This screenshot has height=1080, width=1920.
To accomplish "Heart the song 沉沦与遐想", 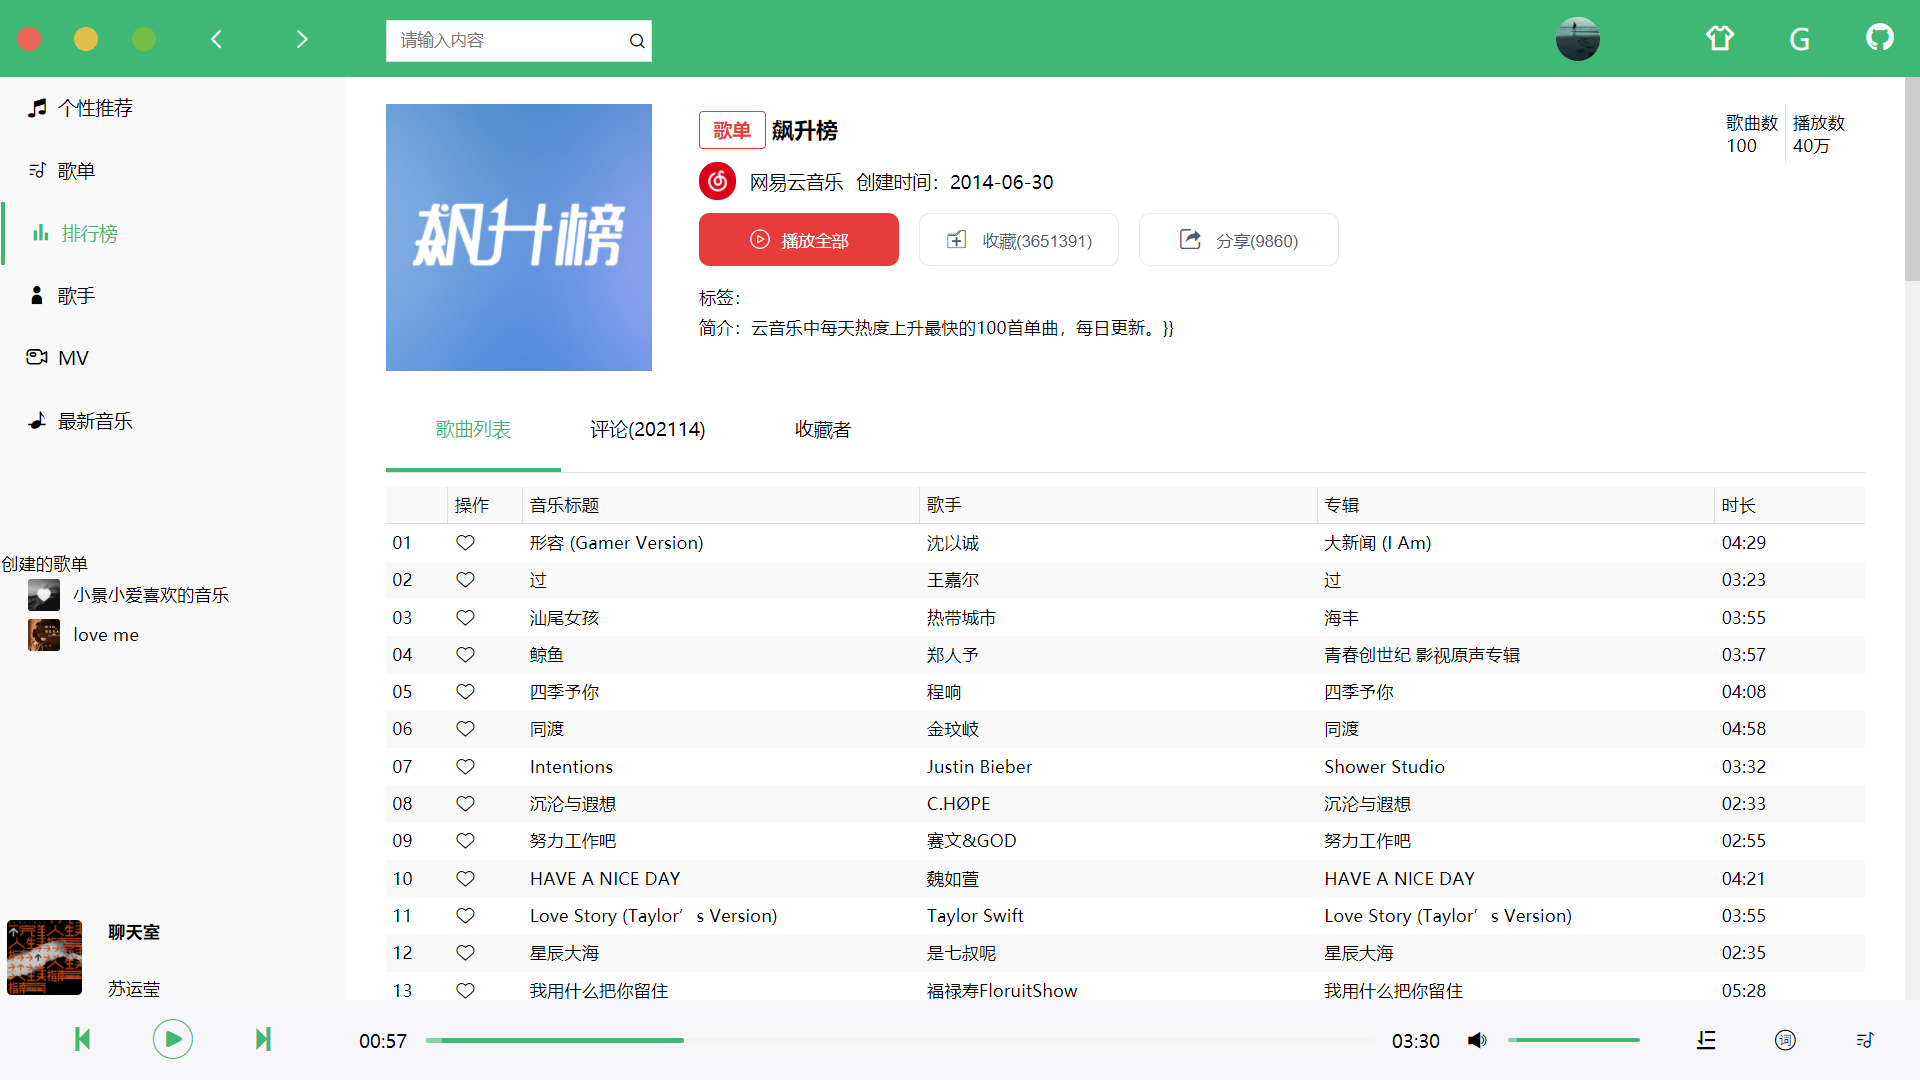I will pos(465,804).
